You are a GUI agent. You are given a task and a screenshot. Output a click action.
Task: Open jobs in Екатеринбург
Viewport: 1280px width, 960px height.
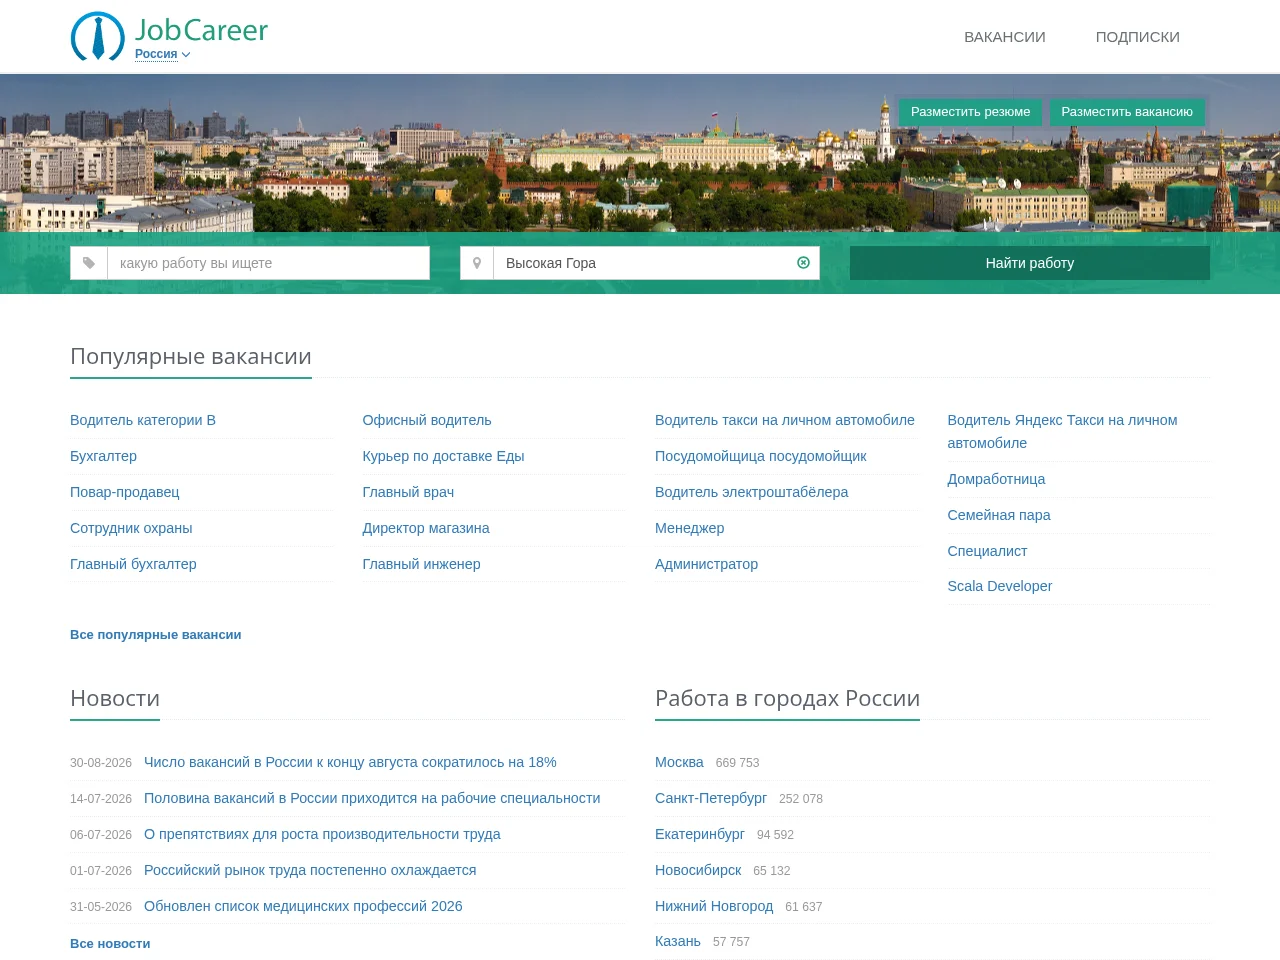[700, 834]
